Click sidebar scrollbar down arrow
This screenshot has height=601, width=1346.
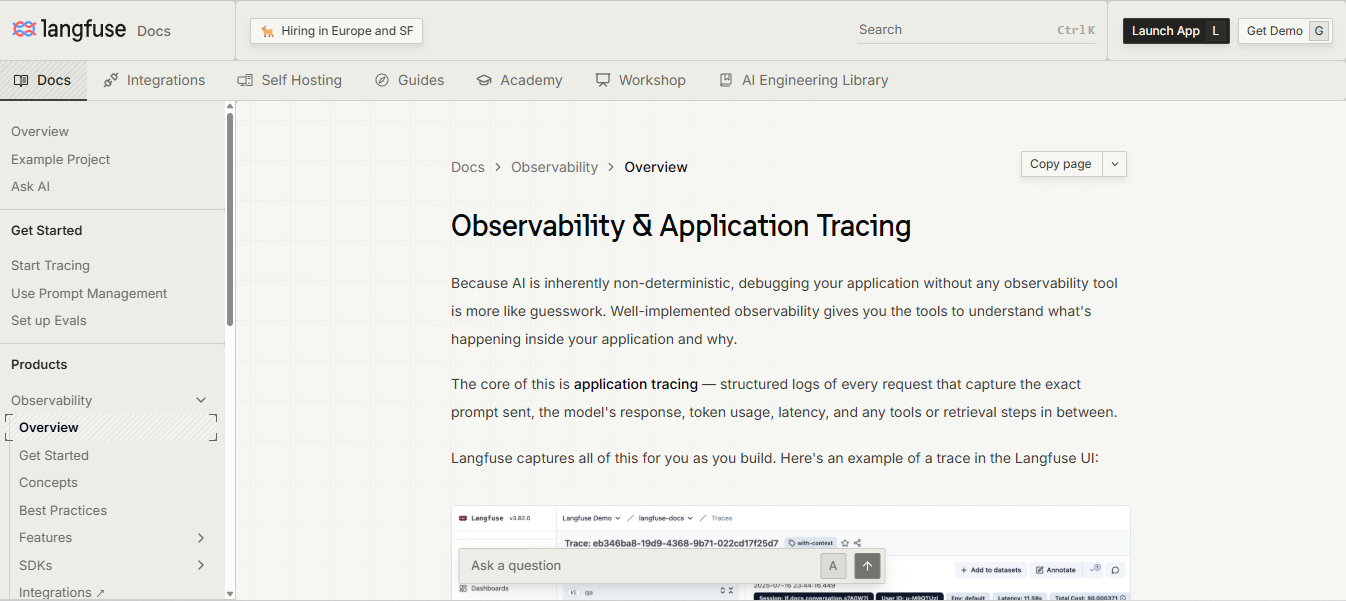tap(230, 593)
